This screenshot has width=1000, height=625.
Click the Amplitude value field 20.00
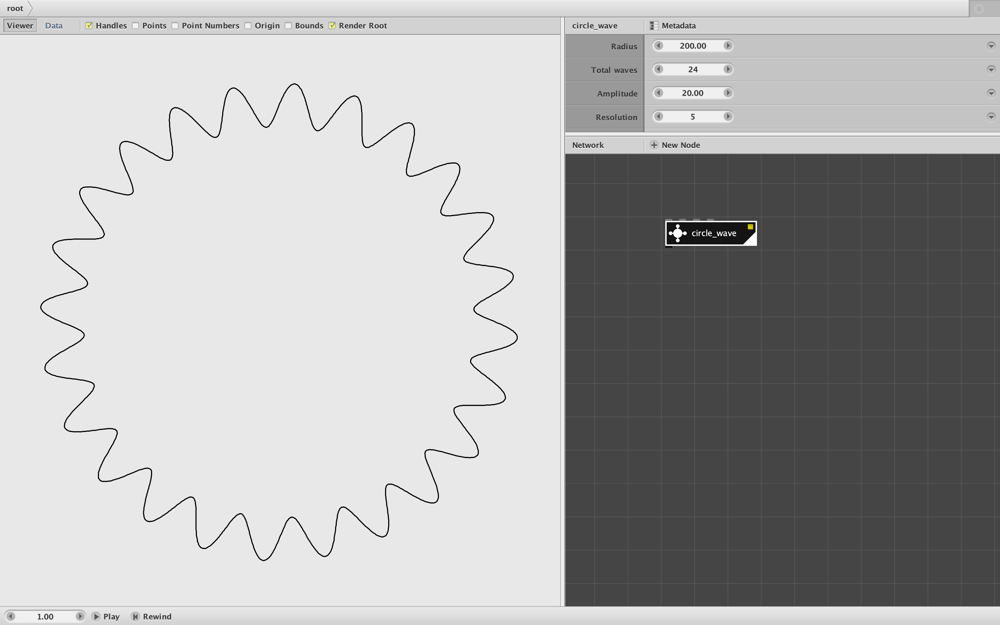[x=693, y=93]
